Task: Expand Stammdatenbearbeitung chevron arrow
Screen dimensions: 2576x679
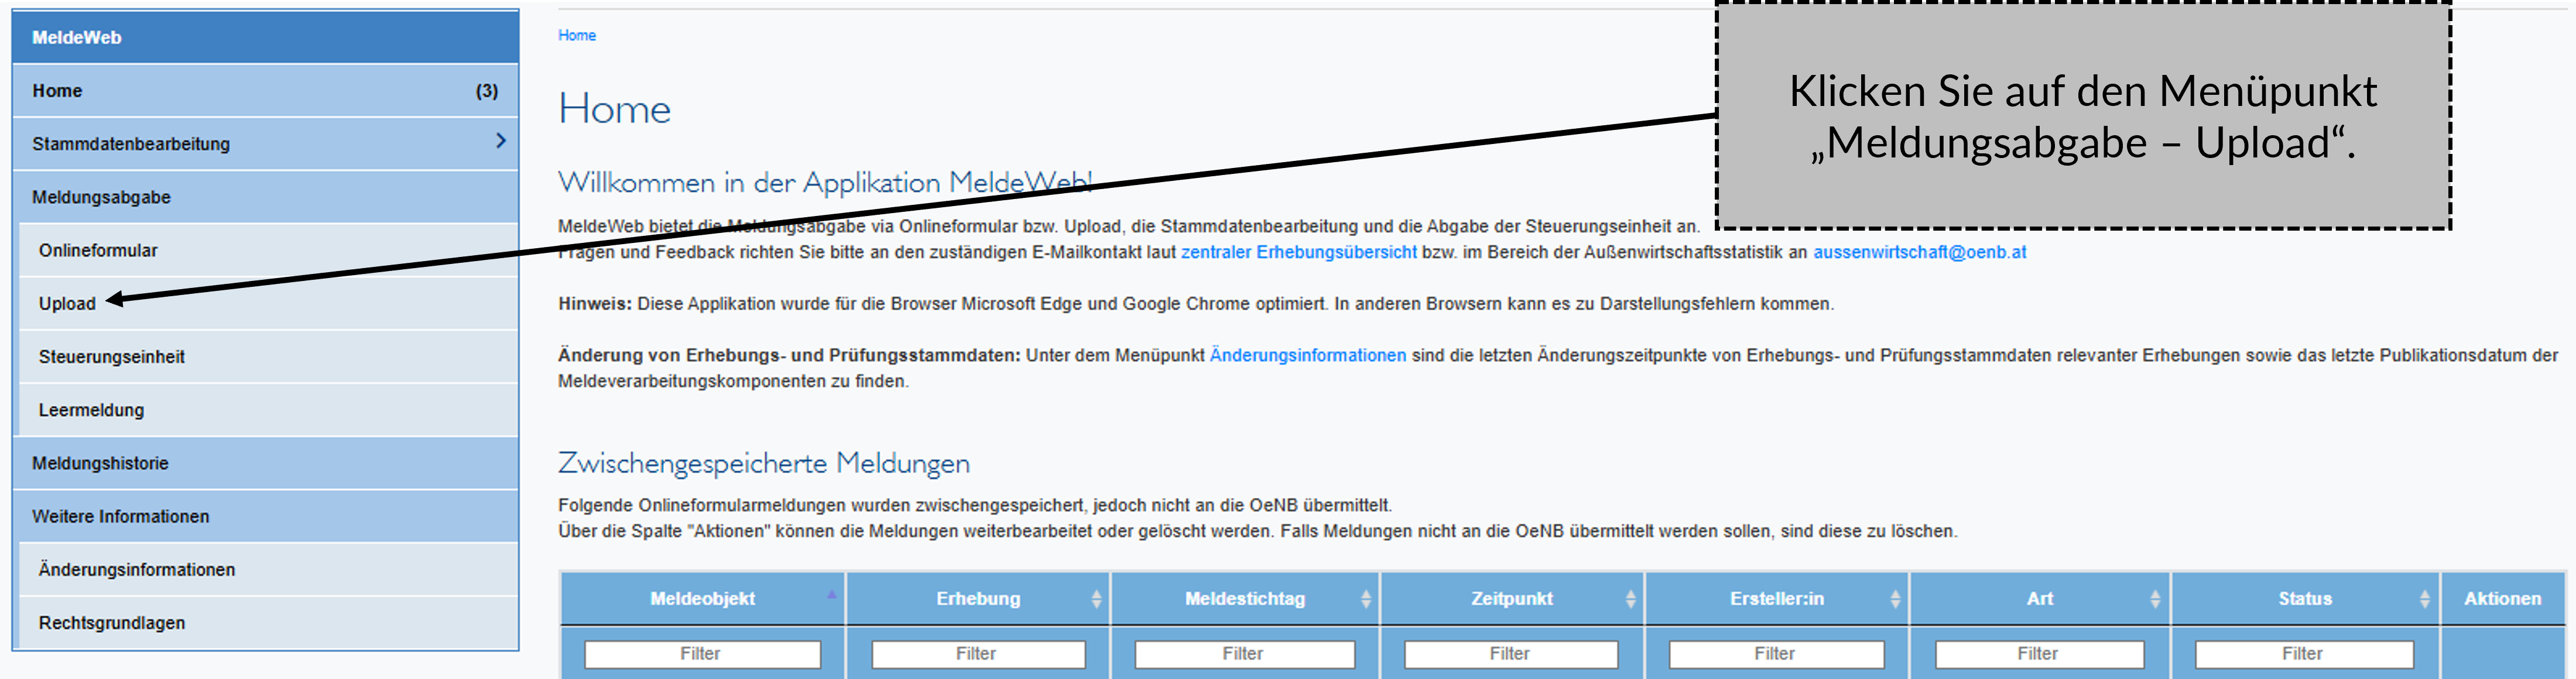Action: point(501,142)
